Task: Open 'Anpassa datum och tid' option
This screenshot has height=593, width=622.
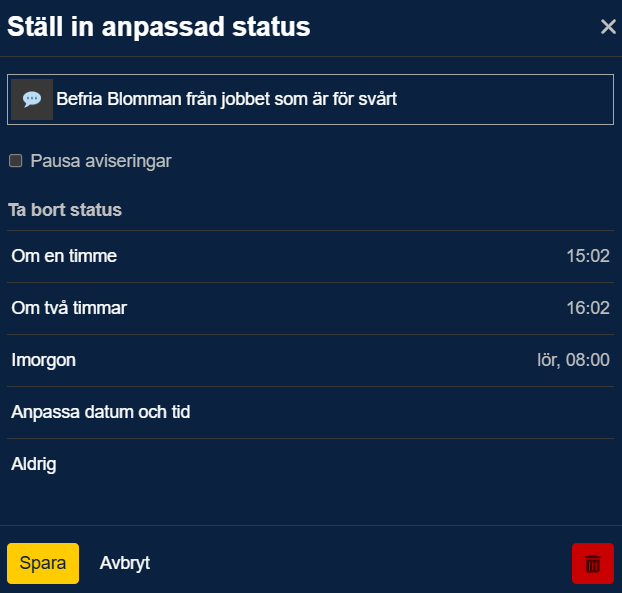Action: pos(101,412)
